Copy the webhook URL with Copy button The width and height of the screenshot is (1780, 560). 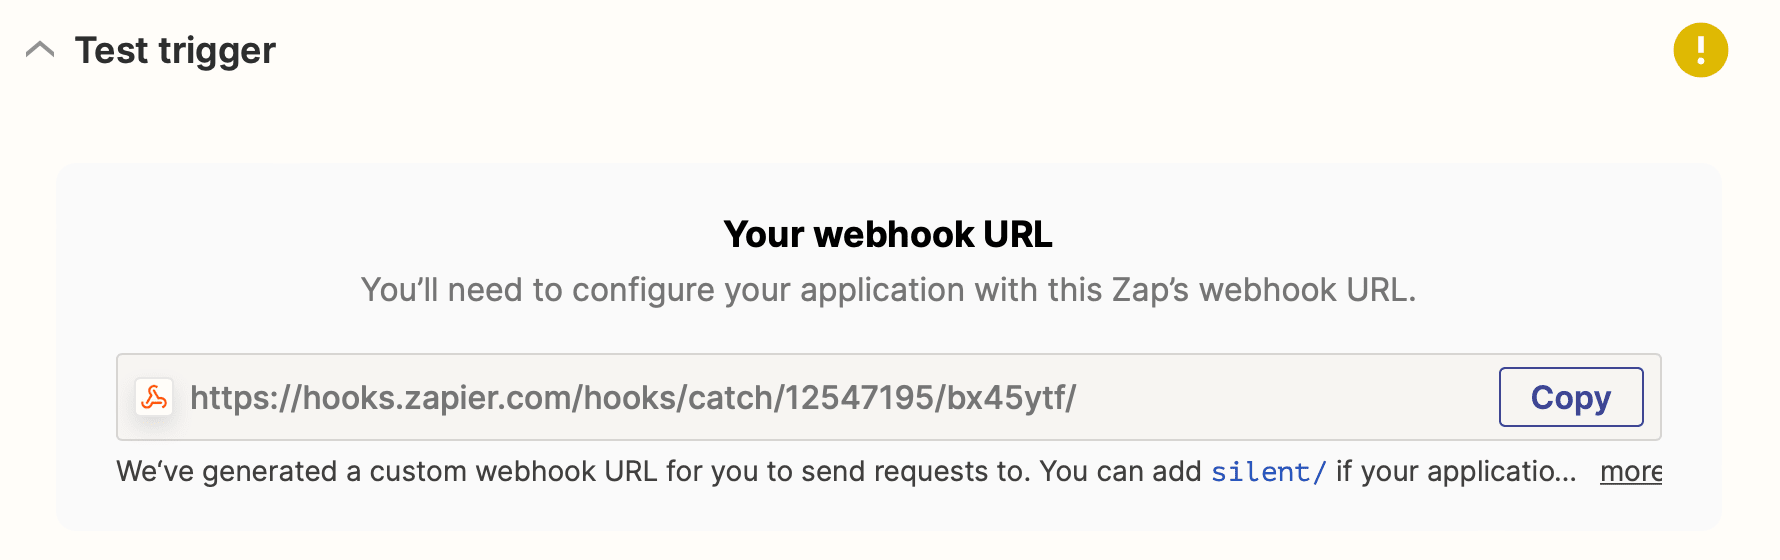(x=1570, y=397)
